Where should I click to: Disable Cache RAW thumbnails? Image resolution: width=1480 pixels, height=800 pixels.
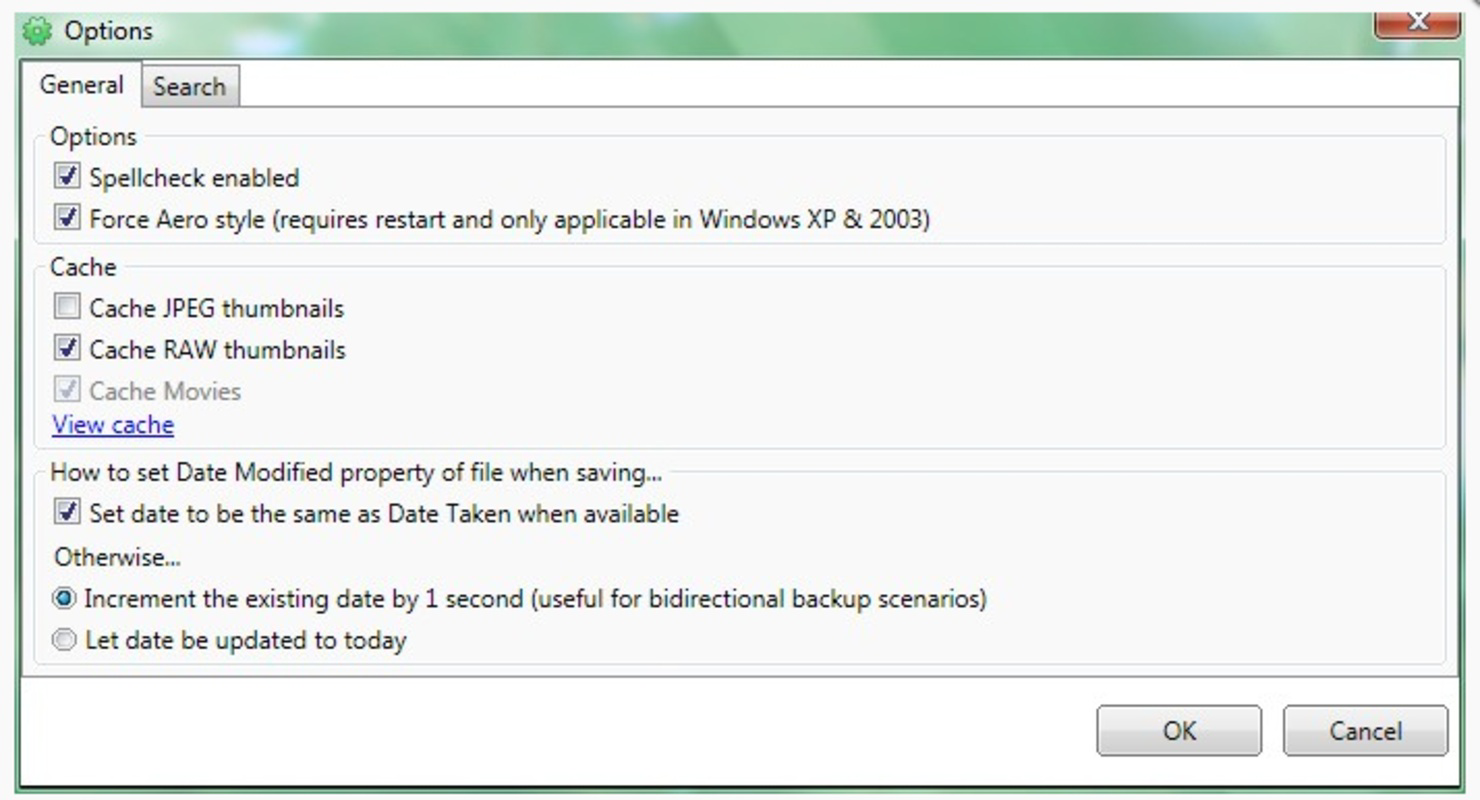pos(66,348)
